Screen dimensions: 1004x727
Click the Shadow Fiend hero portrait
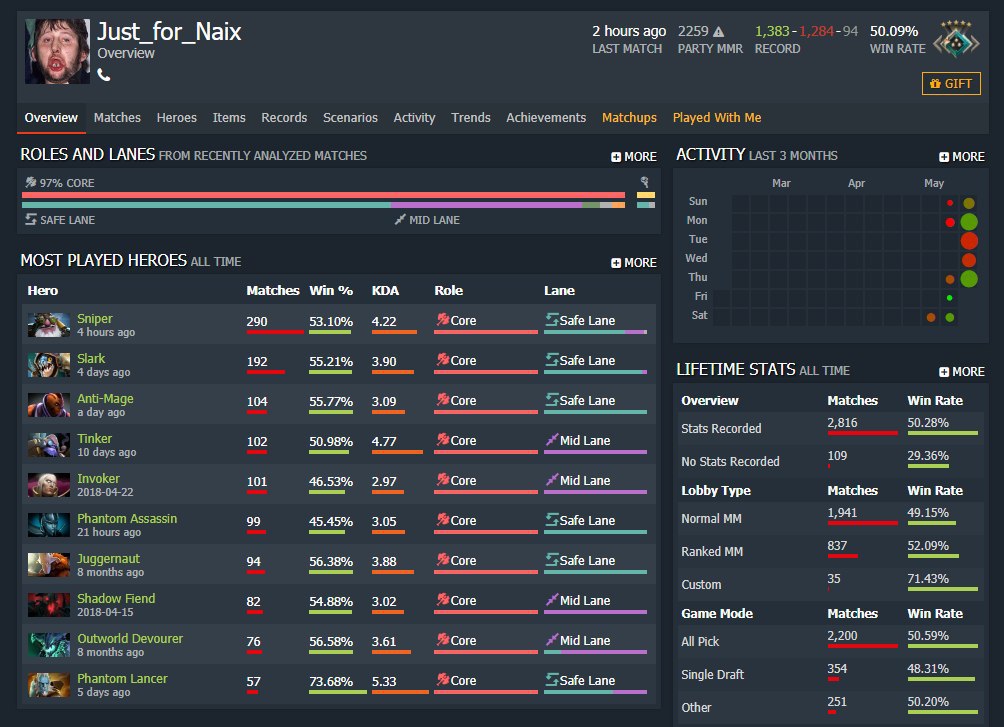tap(49, 605)
